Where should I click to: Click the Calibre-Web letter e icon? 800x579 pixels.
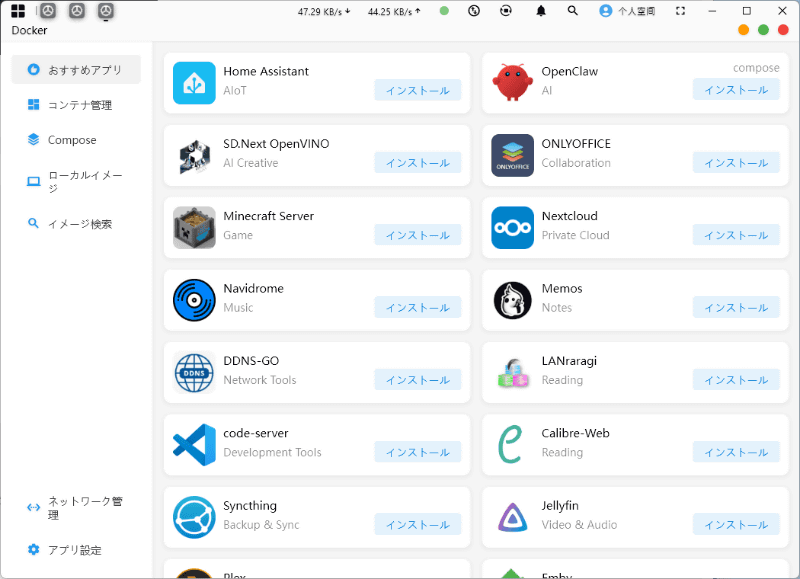(x=510, y=444)
